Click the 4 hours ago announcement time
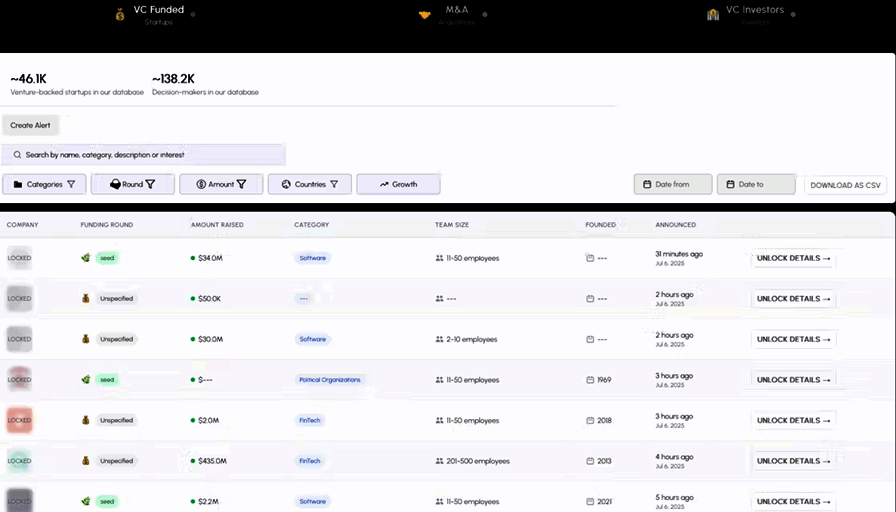The image size is (896, 512). pos(674,457)
